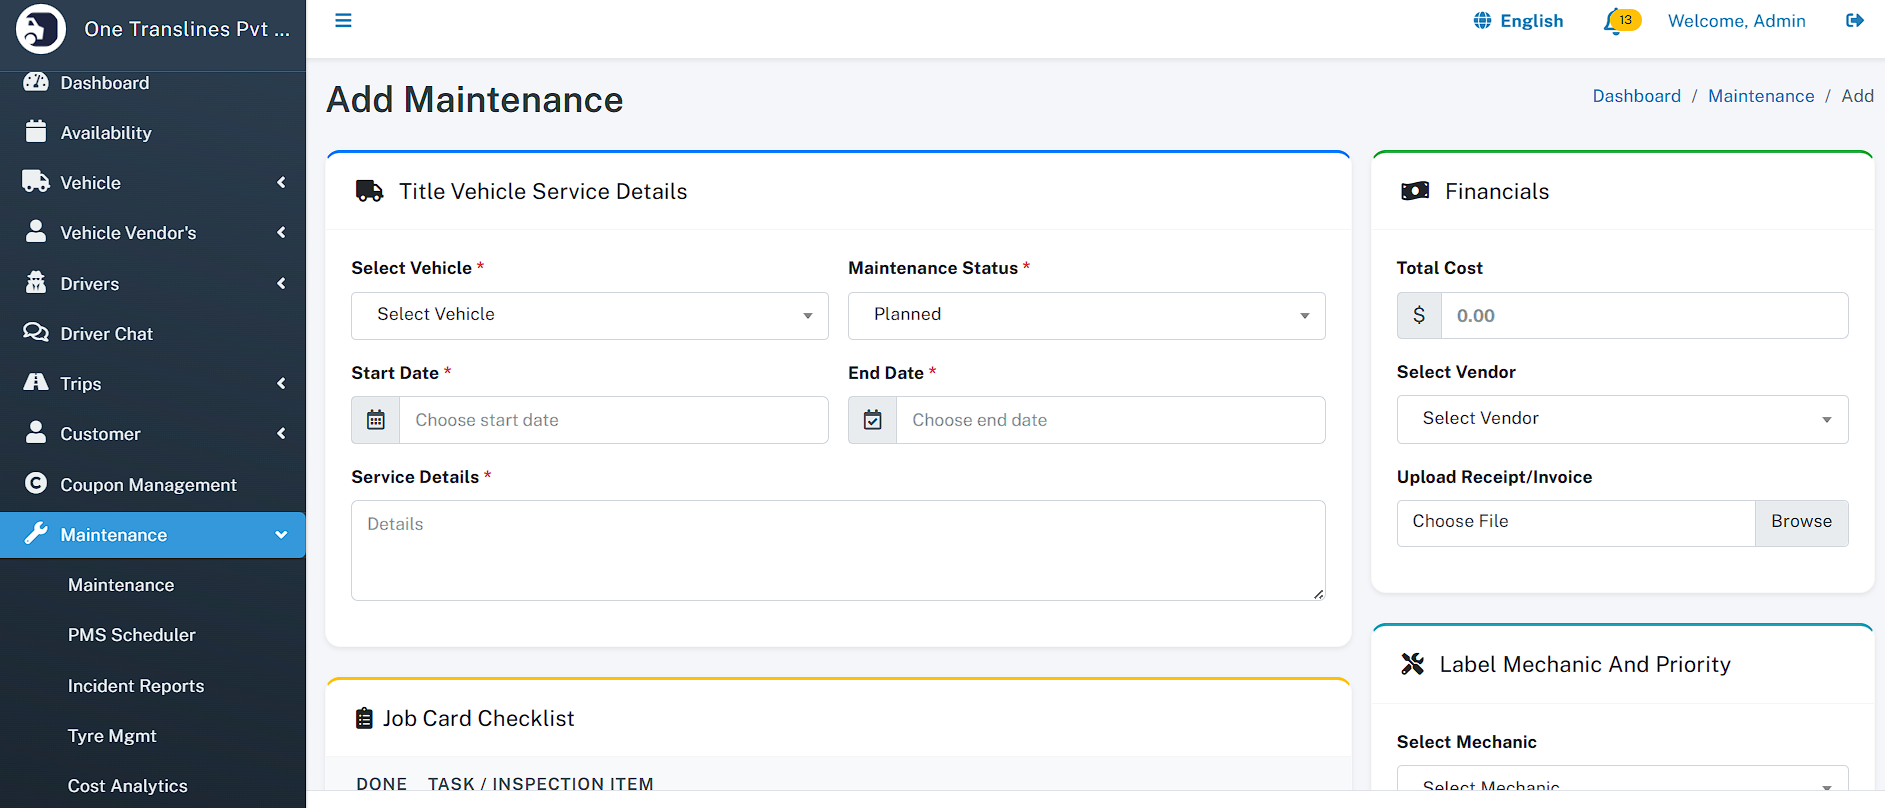Viewport: 1885px width, 808px height.
Task: Open the notifications bell icon
Action: click(1613, 22)
